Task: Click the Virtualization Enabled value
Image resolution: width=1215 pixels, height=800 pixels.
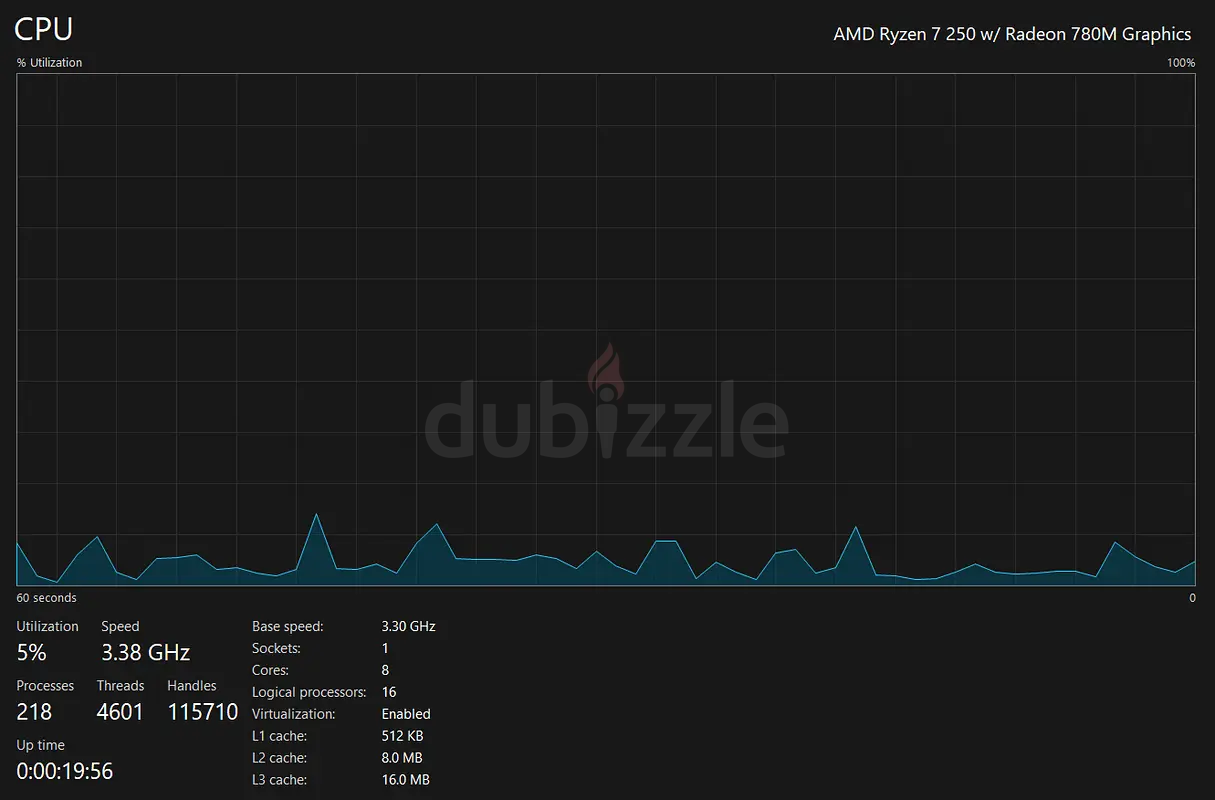Action: 406,714
